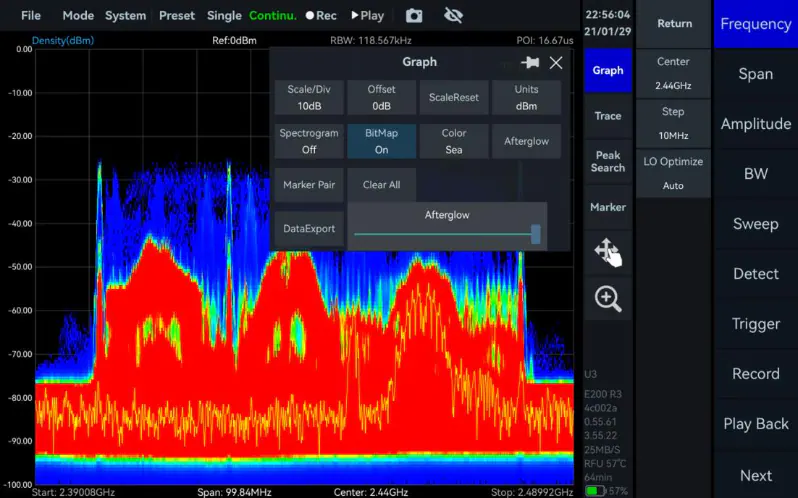Open the Mode menu
Screen dimensions: 798x498
[78, 16]
